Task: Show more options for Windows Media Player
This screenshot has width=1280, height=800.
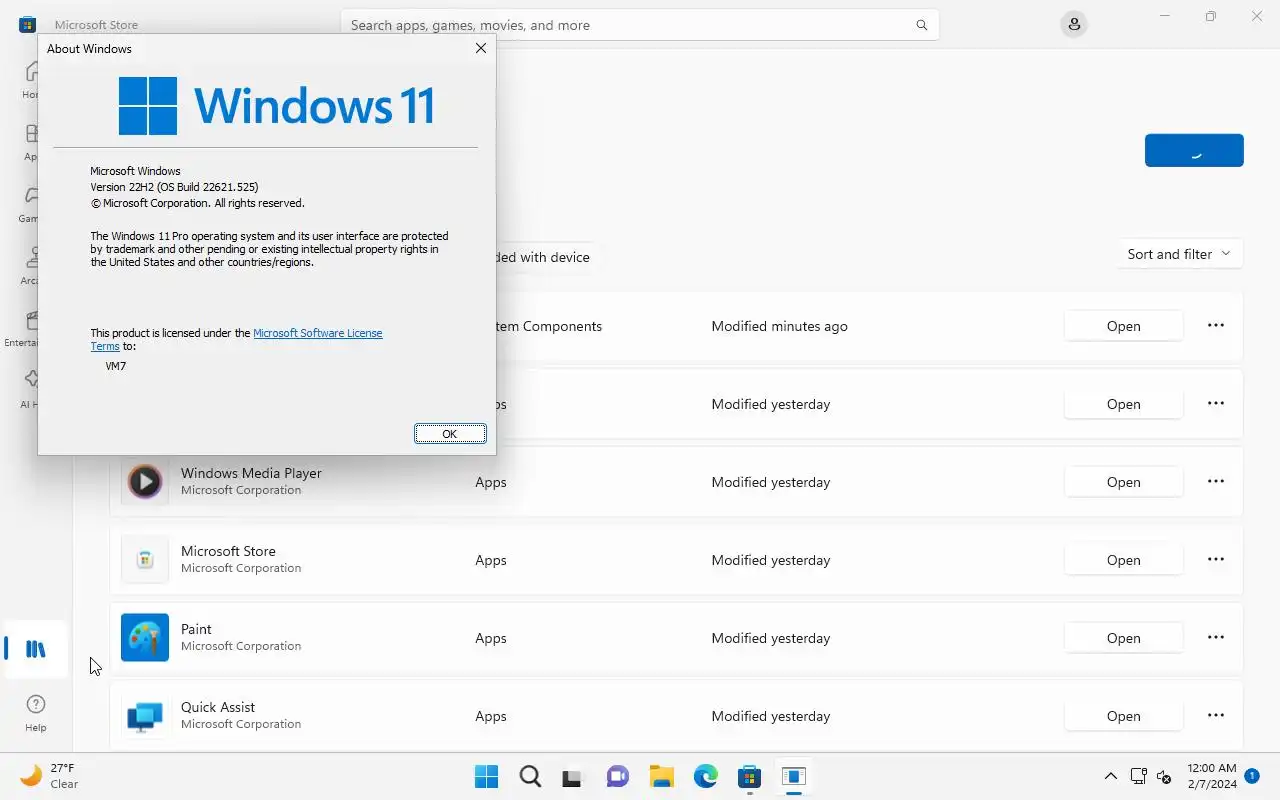Action: (x=1216, y=481)
